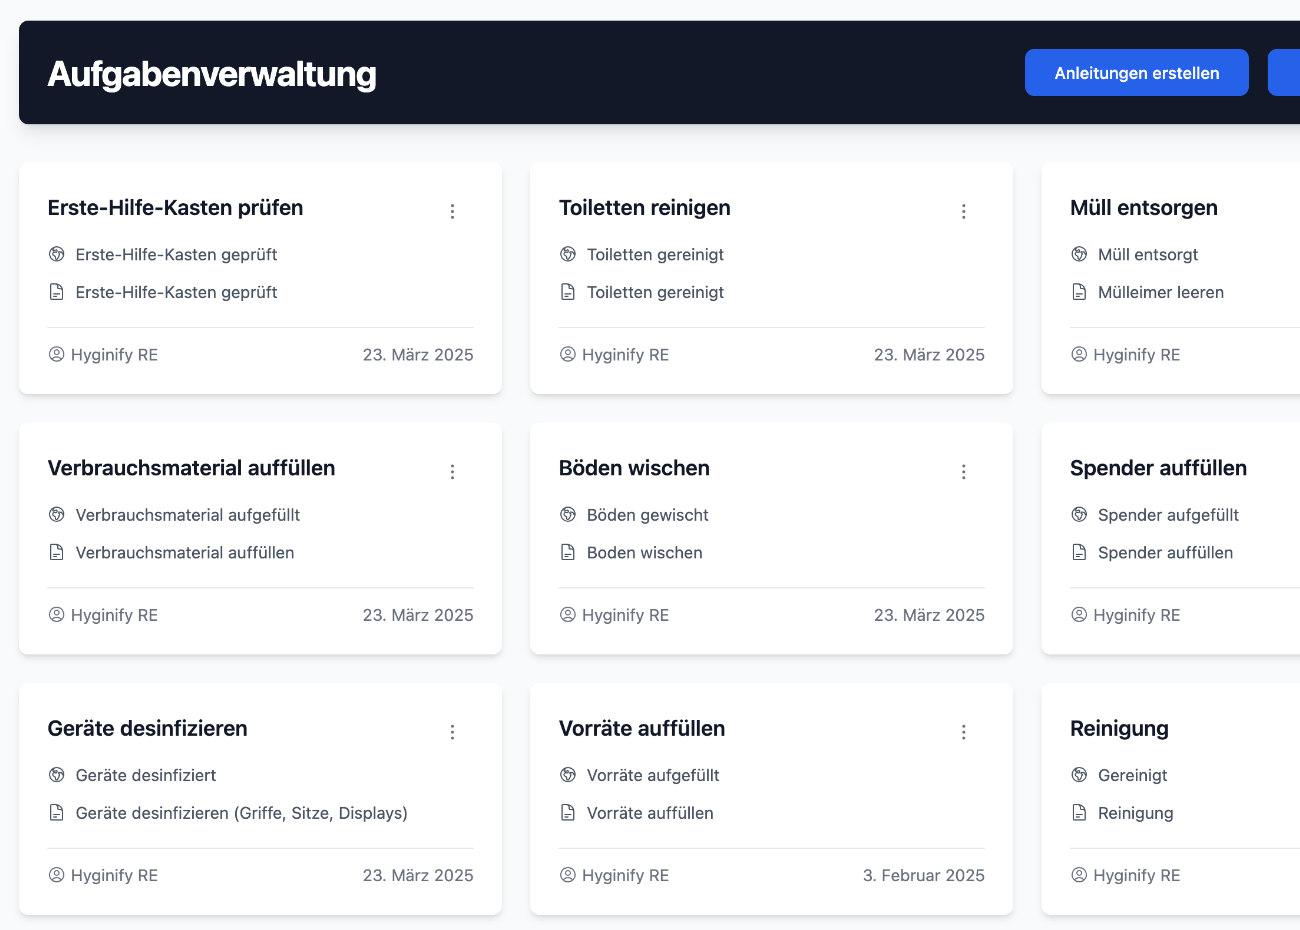Click document icon beside Geräte desinfizieren (Griffe, Sitze, Displays)
Image resolution: width=1300 pixels, height=930 pixels.
pyautogui.click(x=57, y=813)
